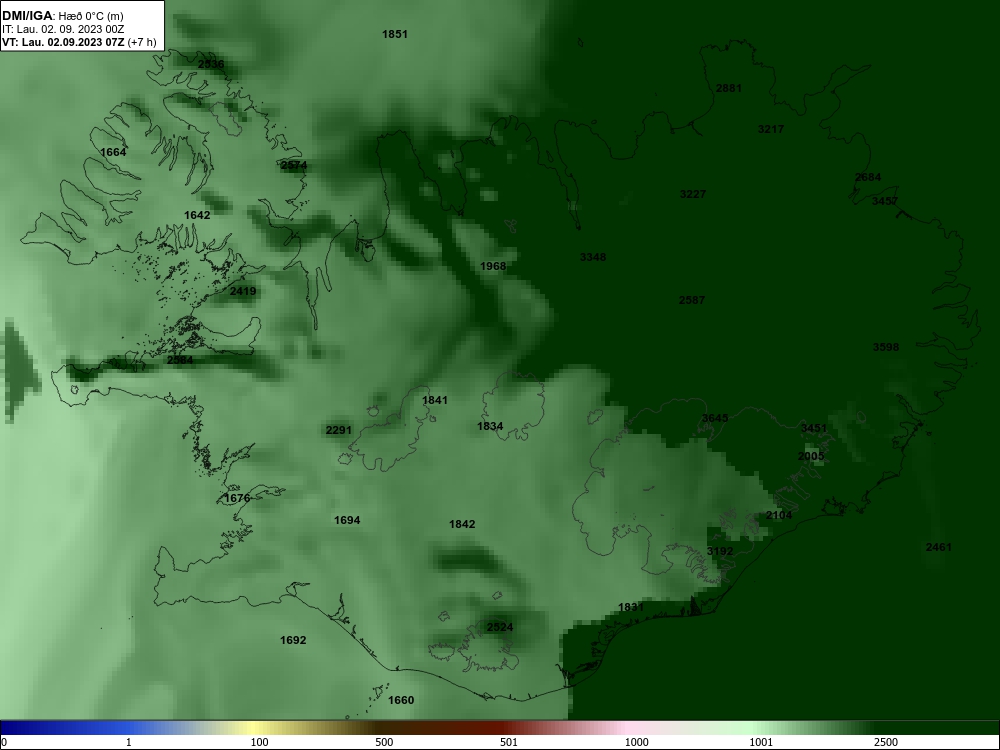This screenshot has width=1000, height=750.
Task: Click the glacier value 1834
Action: coord(490,427)
